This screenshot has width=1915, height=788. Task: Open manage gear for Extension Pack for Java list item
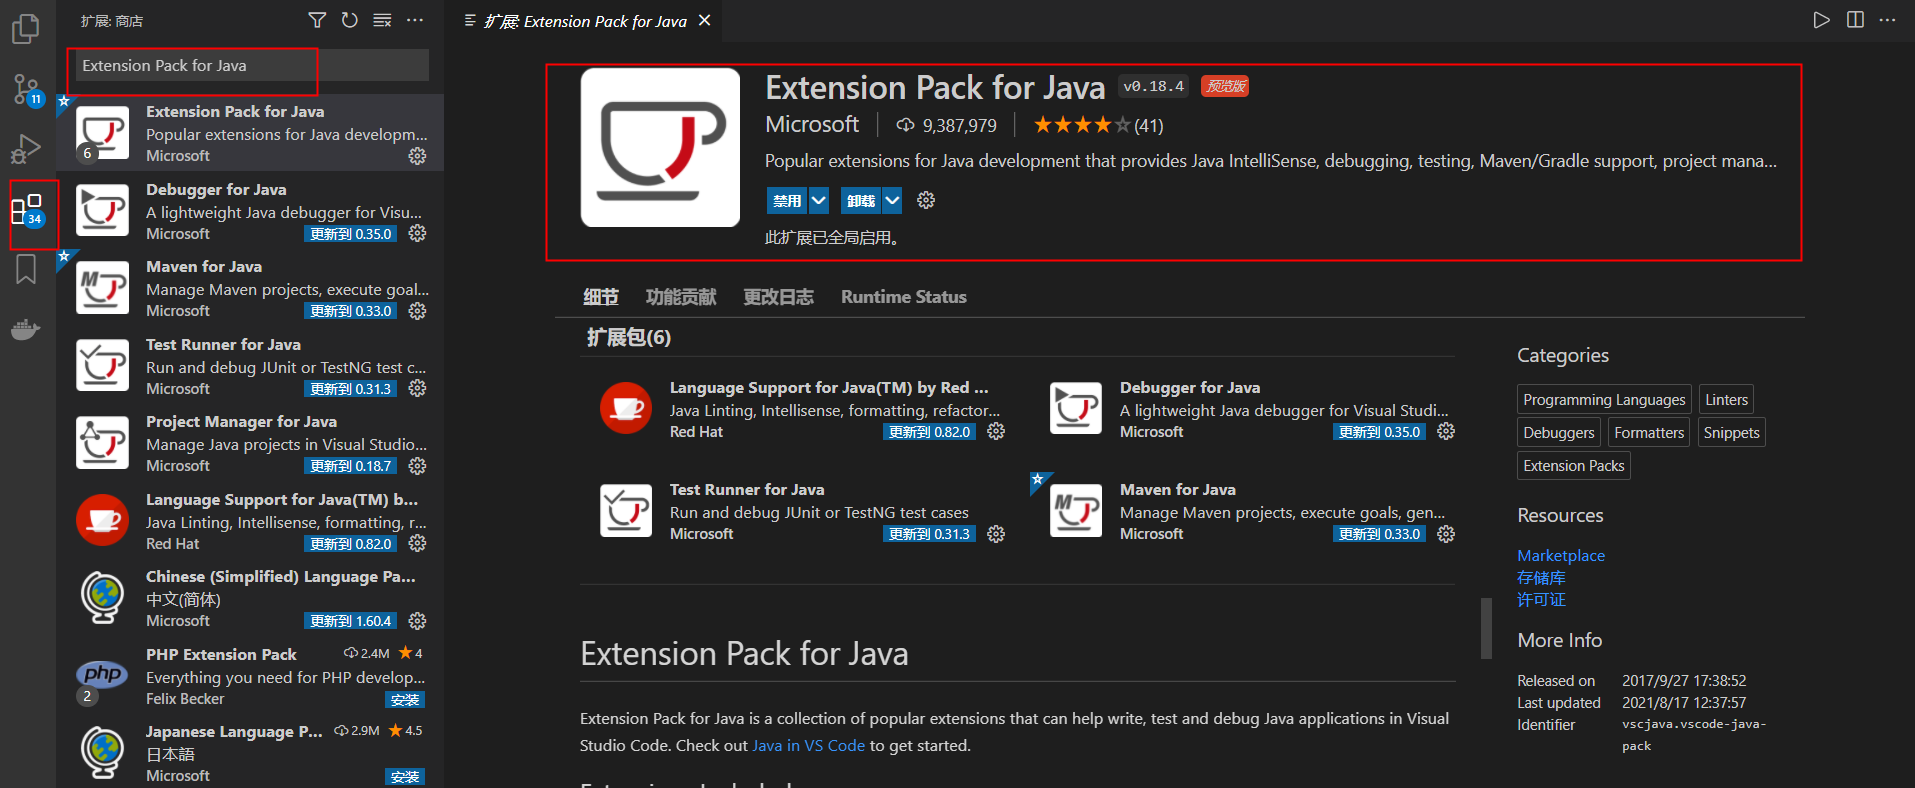pos(417,156)
